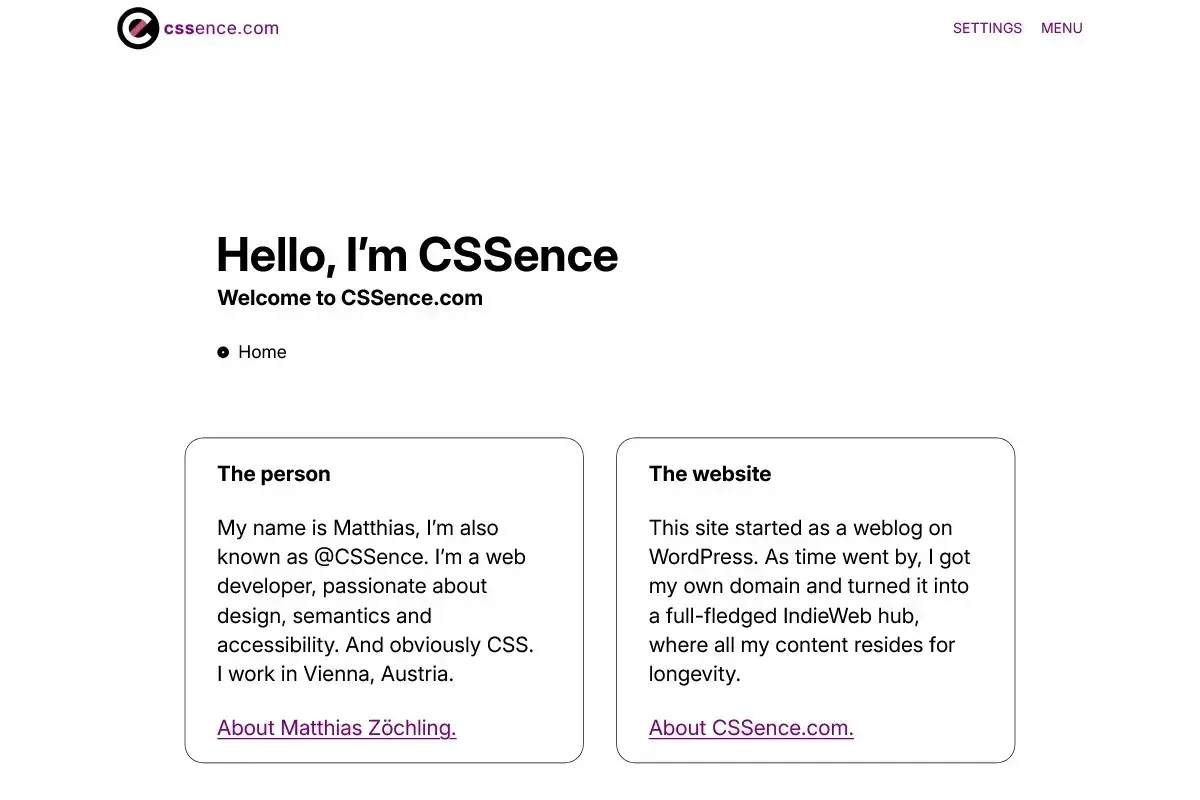
Task: Click the paragraph about the IndieWeb hub
Action: 810,601
